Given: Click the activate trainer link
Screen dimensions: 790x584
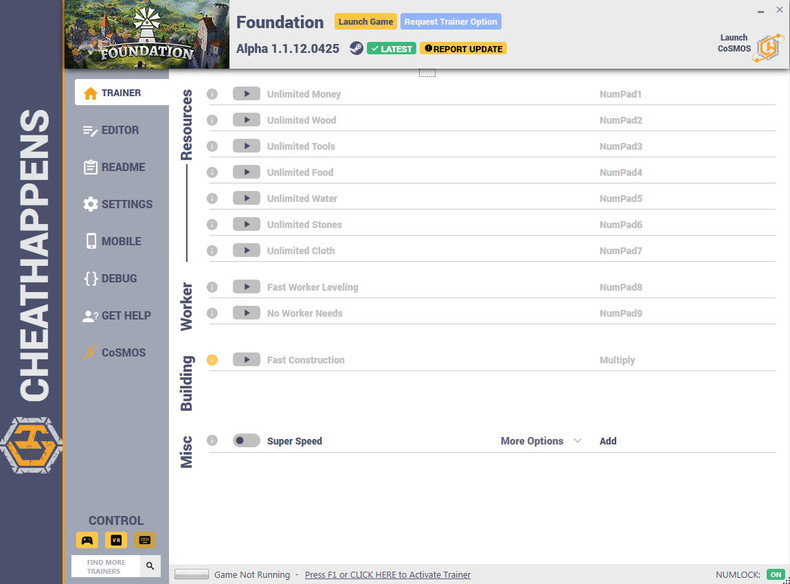Looking at the screenshot, I should coord(387,574).
